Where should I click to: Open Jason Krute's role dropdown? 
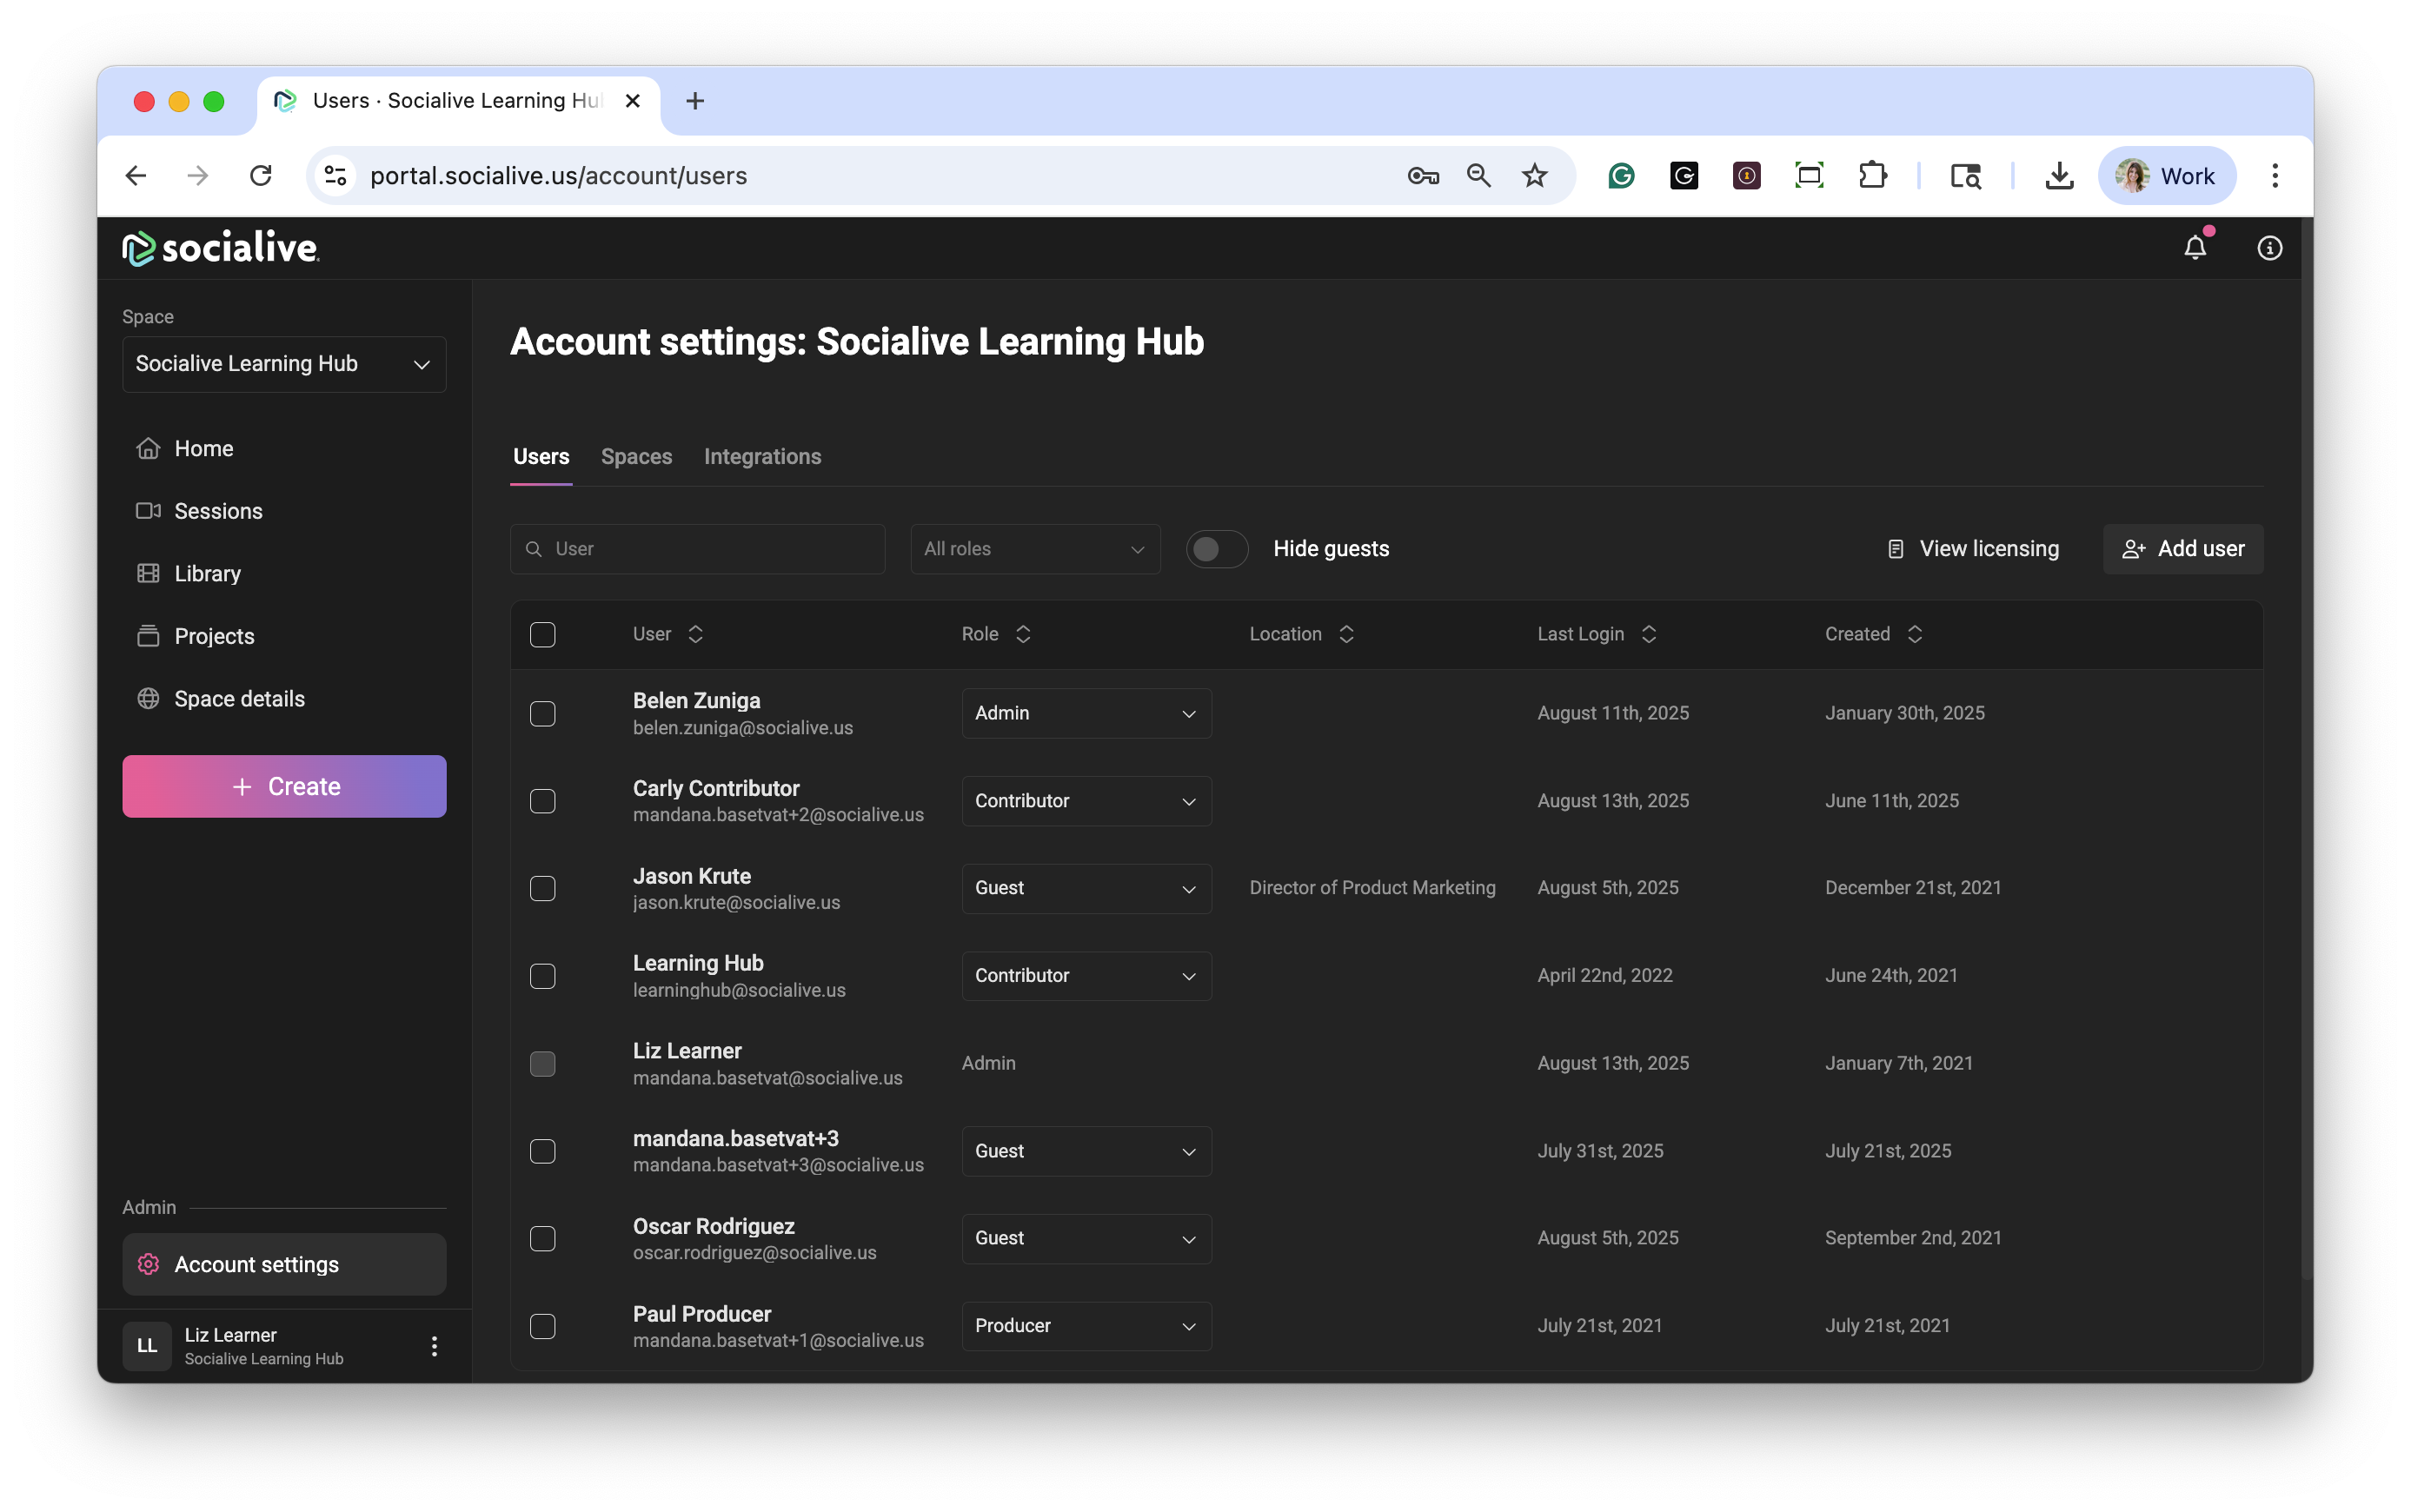tap(1086, 888)
